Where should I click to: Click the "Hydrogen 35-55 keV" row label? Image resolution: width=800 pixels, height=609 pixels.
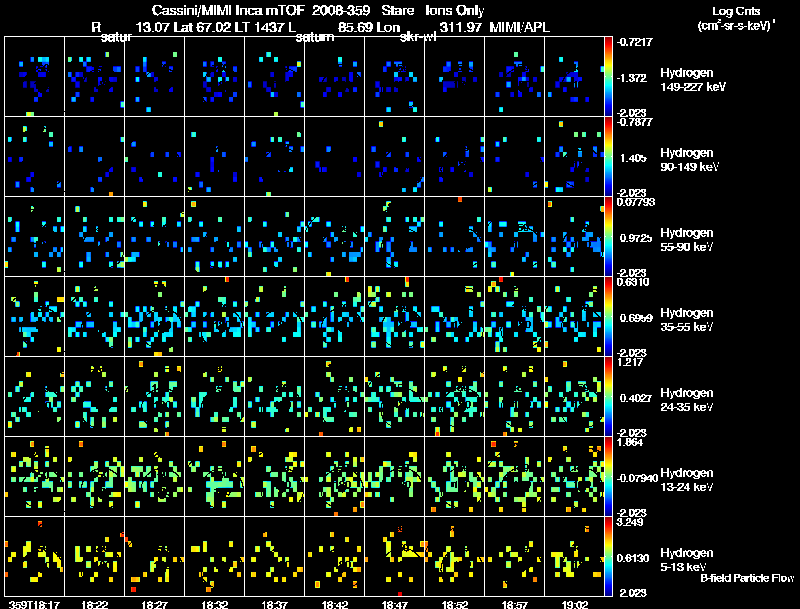pyautogui.click(x=687, y=320)
